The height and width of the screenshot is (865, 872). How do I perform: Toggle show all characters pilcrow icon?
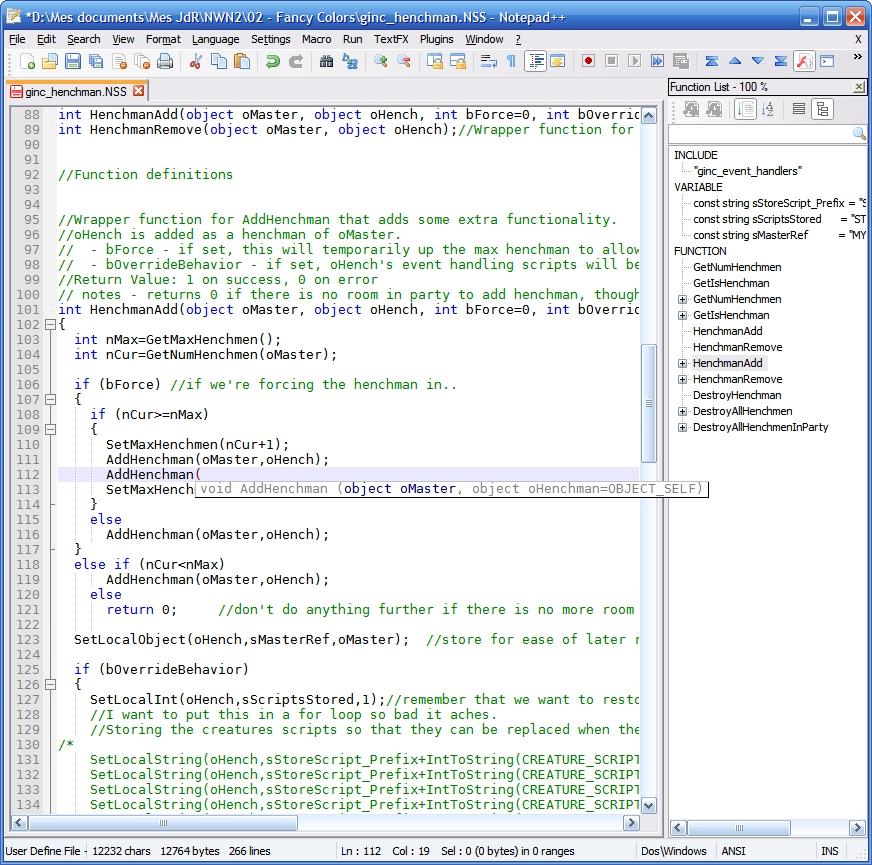tap(511, 62)
